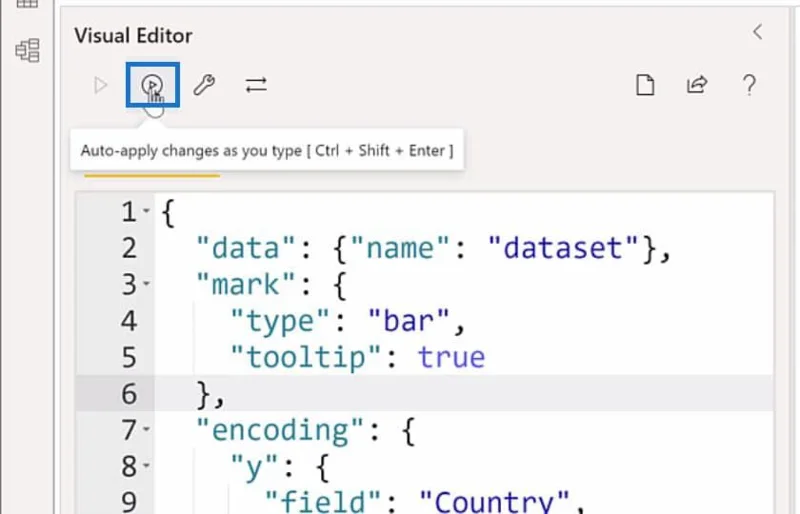The width and height of the screenshot is (800, 514).
Task: Collapse the "y" block fold at line 8
Action: [x=146, y=465]
